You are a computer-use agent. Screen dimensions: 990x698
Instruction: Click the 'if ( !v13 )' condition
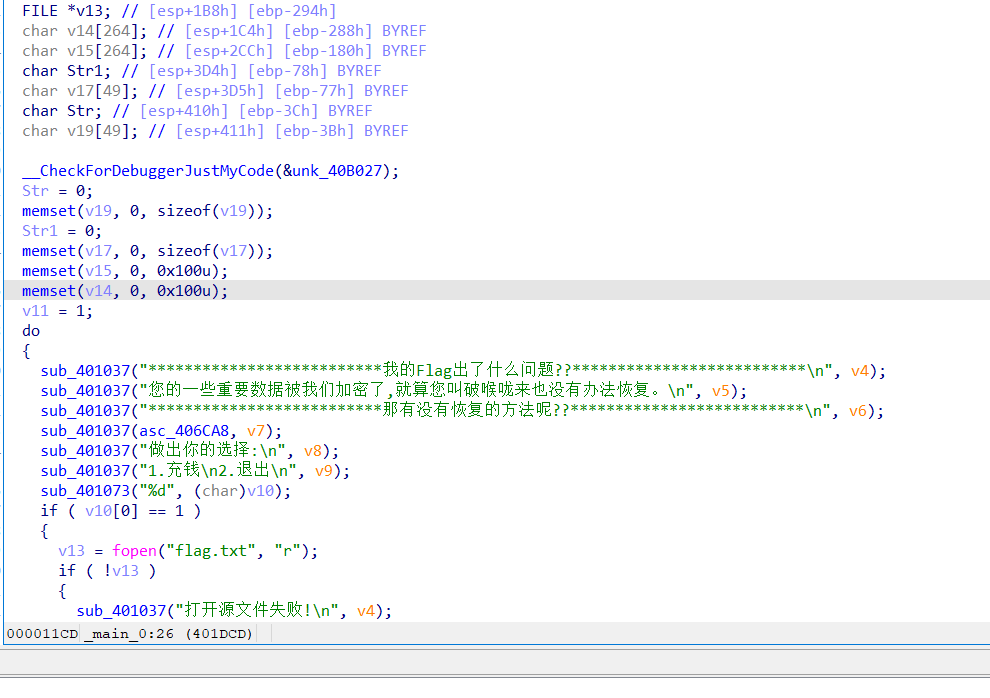point(107,571)
